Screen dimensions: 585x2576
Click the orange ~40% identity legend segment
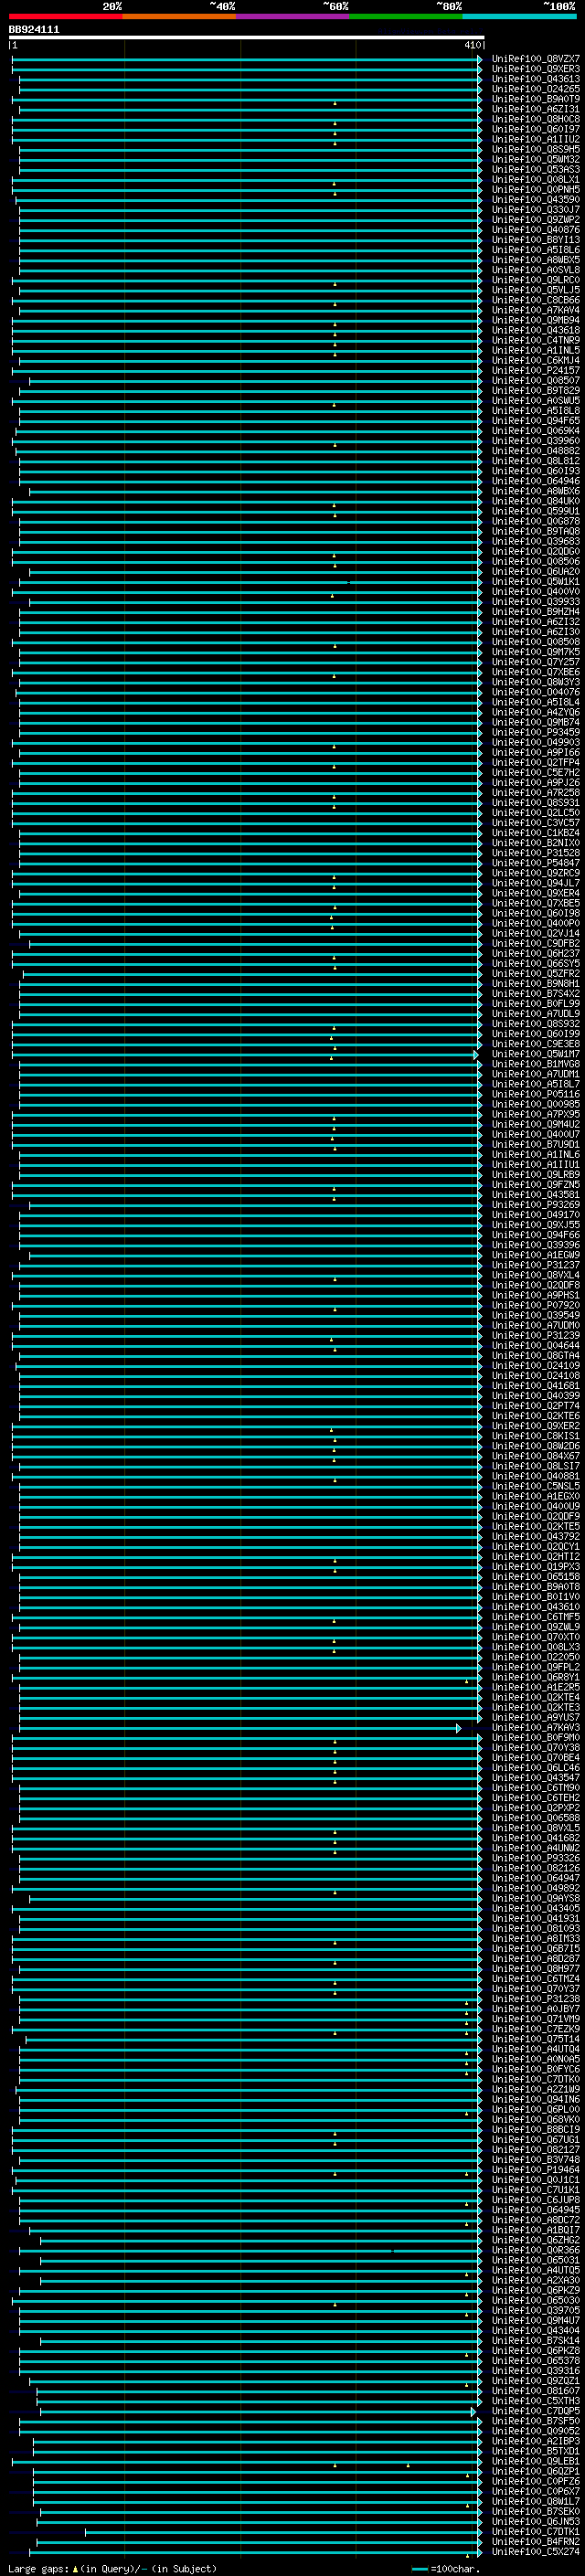point(179,16)
